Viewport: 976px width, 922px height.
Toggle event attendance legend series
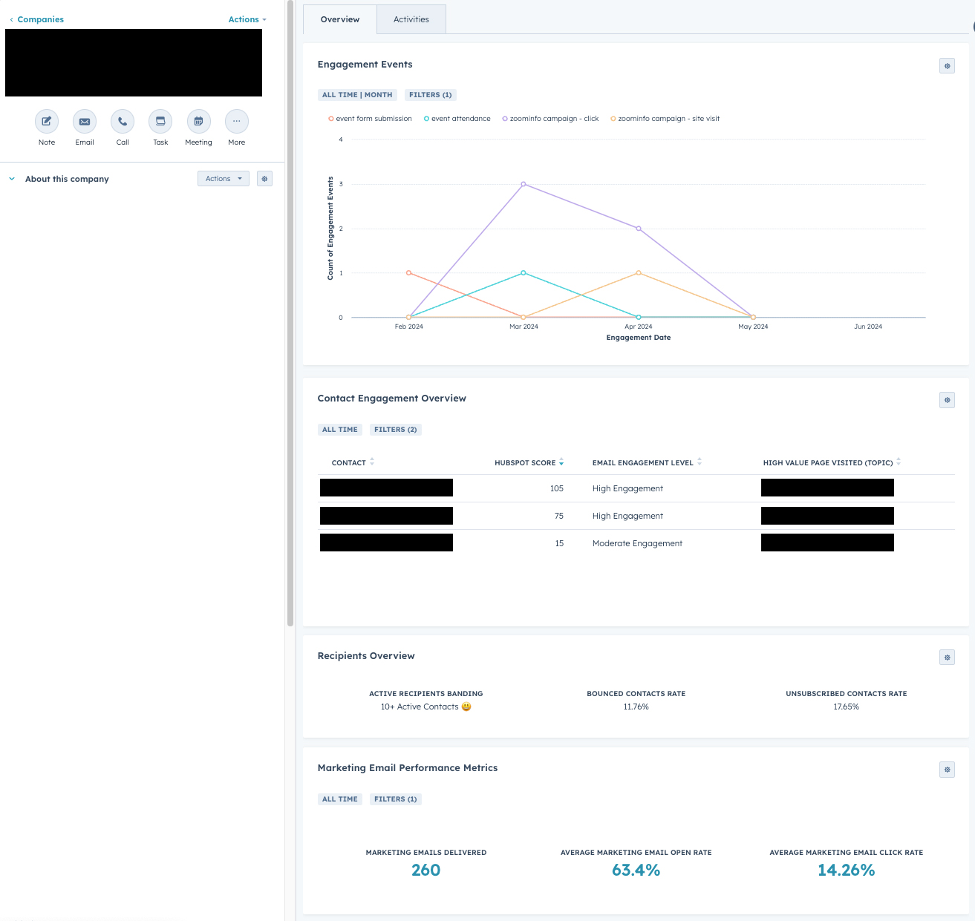click(x=457, y=118)
